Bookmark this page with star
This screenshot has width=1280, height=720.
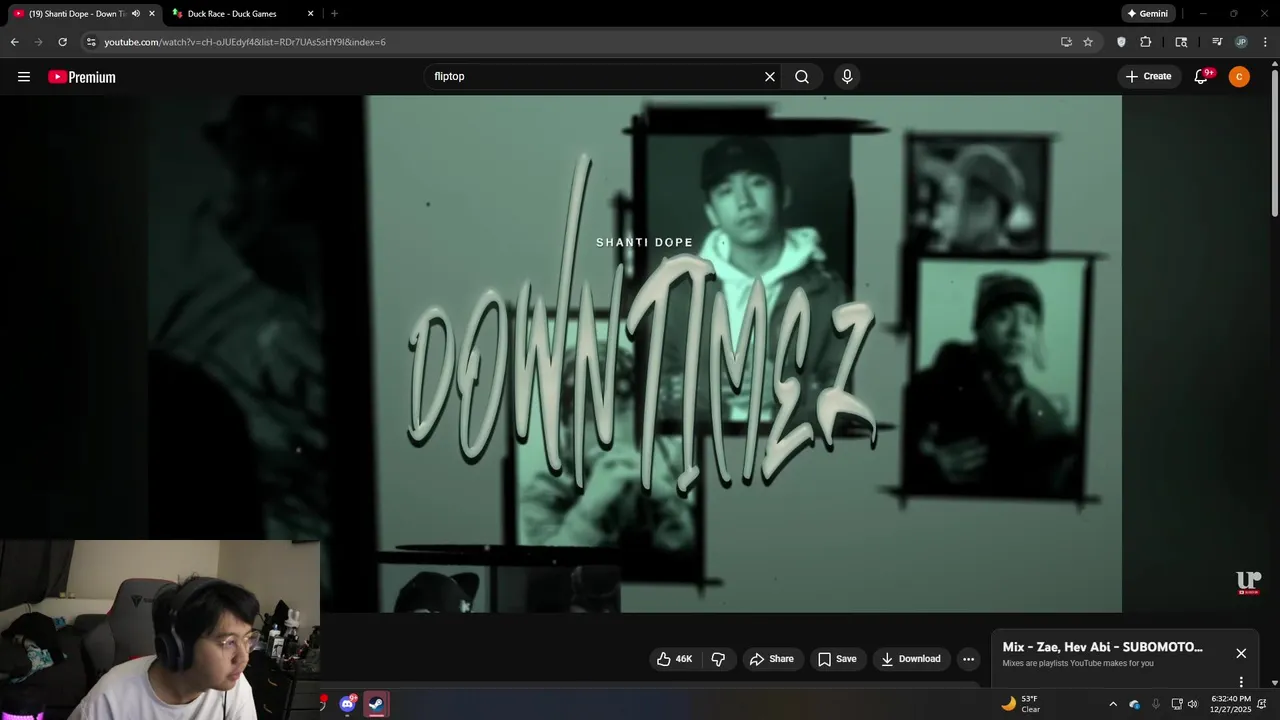[x=1088, y=42]
